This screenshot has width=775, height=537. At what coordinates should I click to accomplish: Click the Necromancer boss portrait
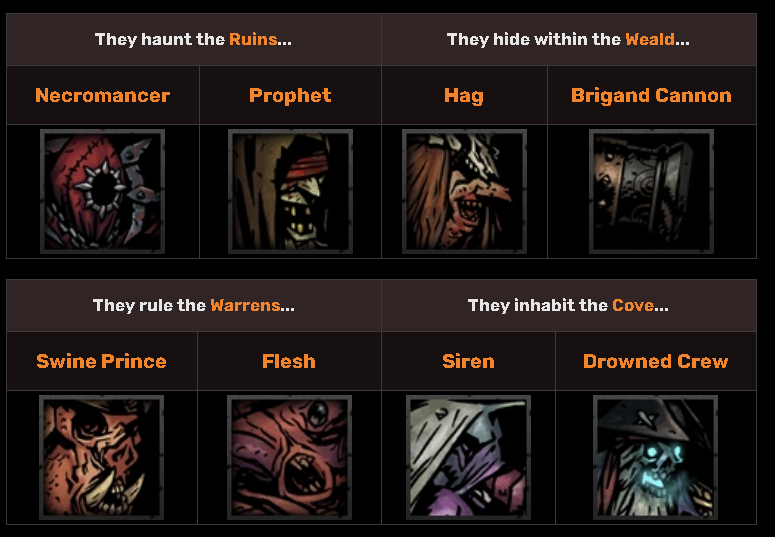click(x=102, y=191)
